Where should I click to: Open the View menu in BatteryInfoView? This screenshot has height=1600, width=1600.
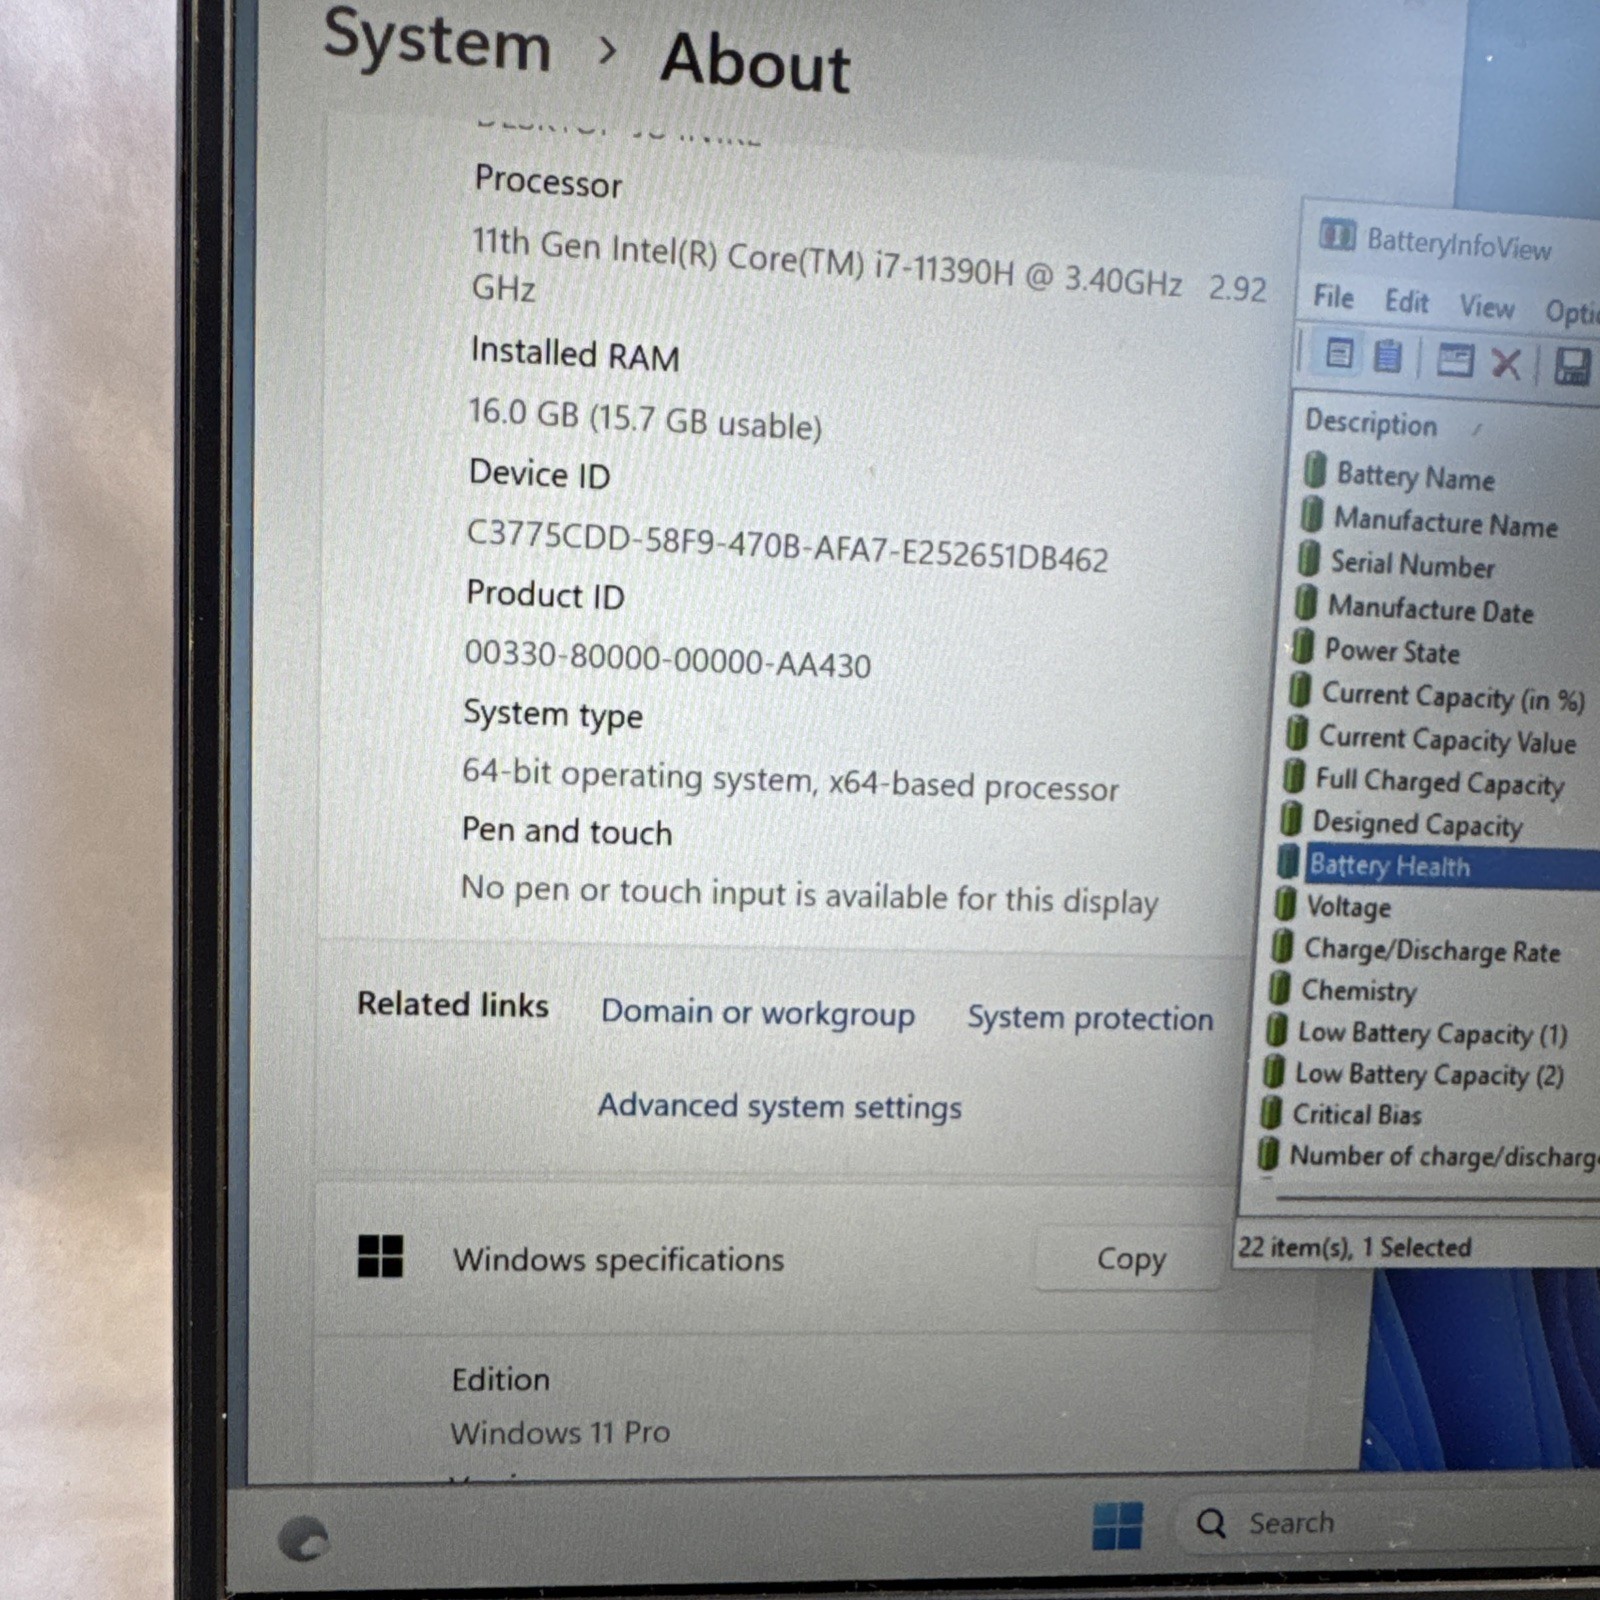click(1487, 306)
